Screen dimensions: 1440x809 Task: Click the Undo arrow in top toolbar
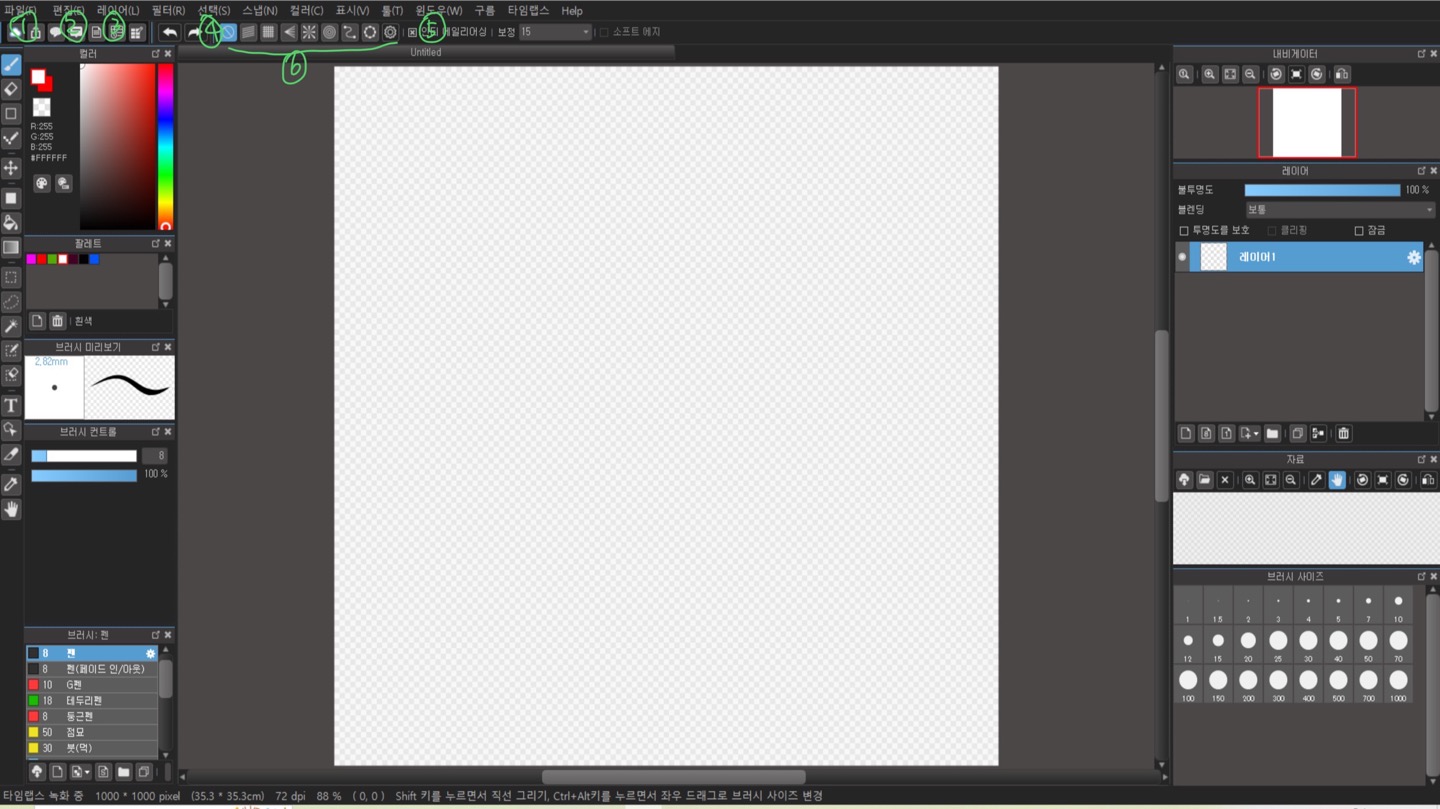[x=170, y=32]
